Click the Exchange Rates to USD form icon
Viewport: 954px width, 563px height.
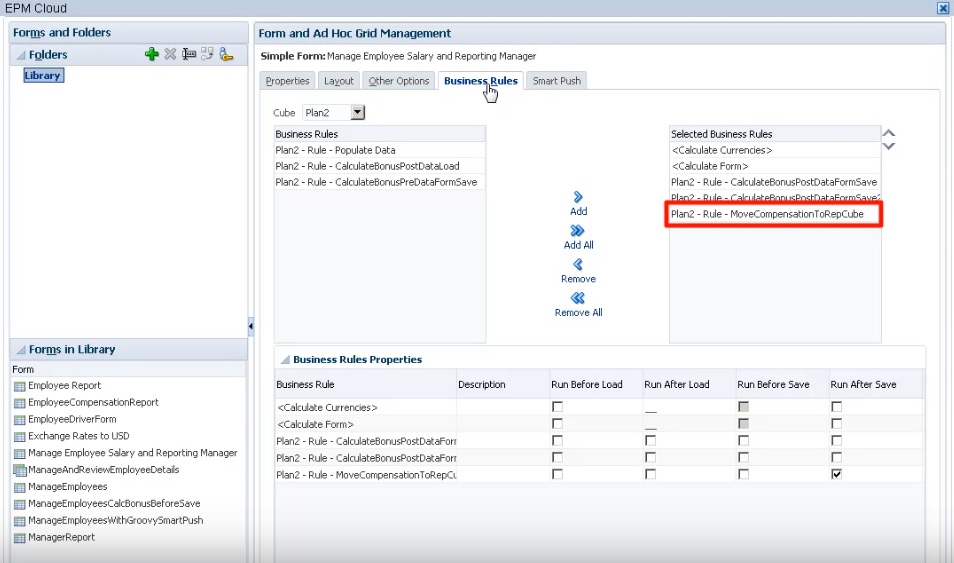click(x=19, y=436)
